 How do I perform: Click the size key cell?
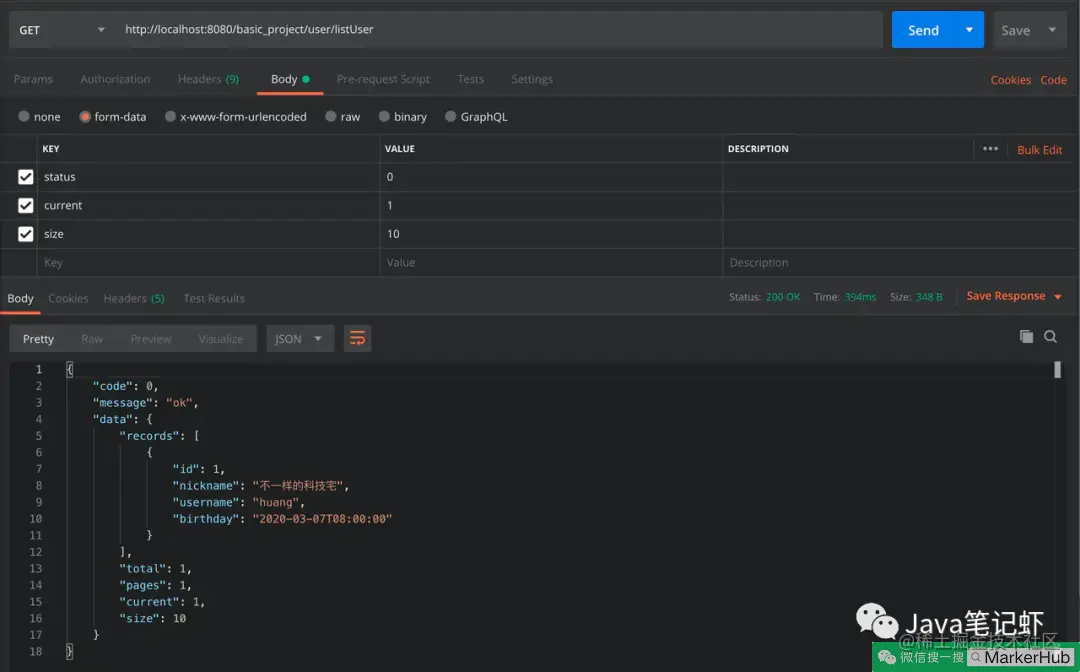coord(208,234)
